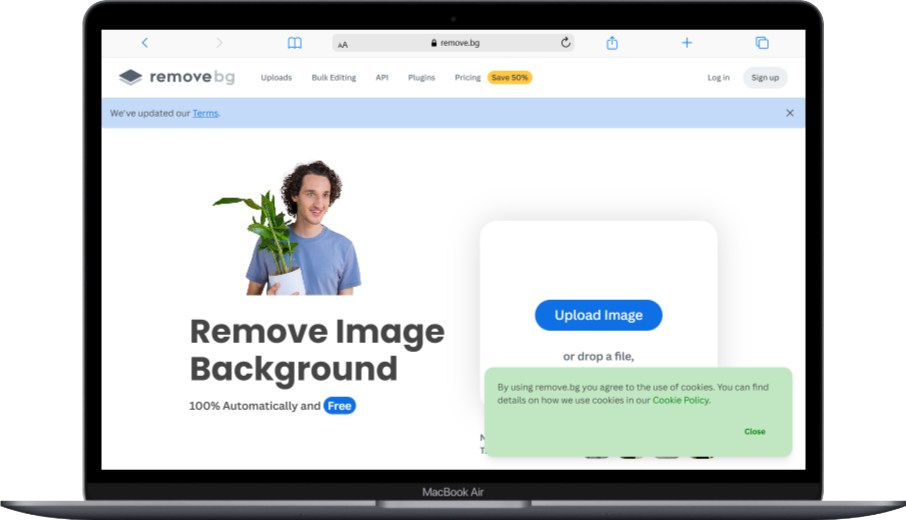
Task: Click the remove.bg address bar
Action: click(x=453, y=43)
